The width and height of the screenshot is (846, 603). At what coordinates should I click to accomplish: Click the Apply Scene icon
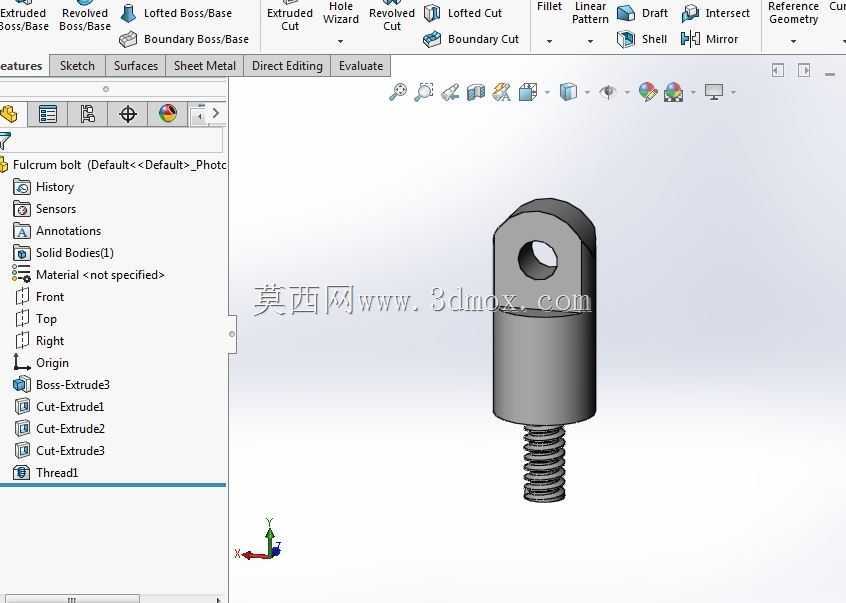coord(674,92)
